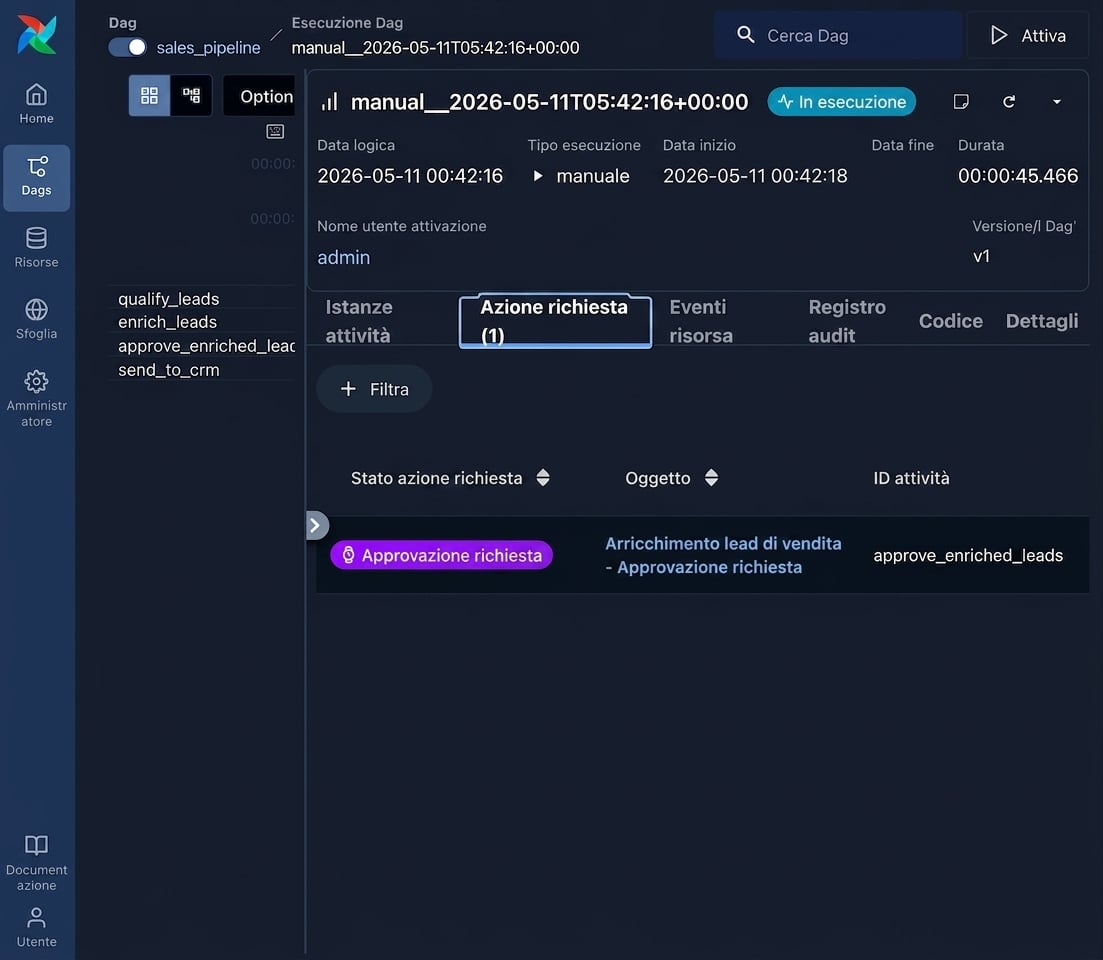Click the keyboard shortcuts icon
Screen dimensions: 1103x960
(x=275, y=132)
